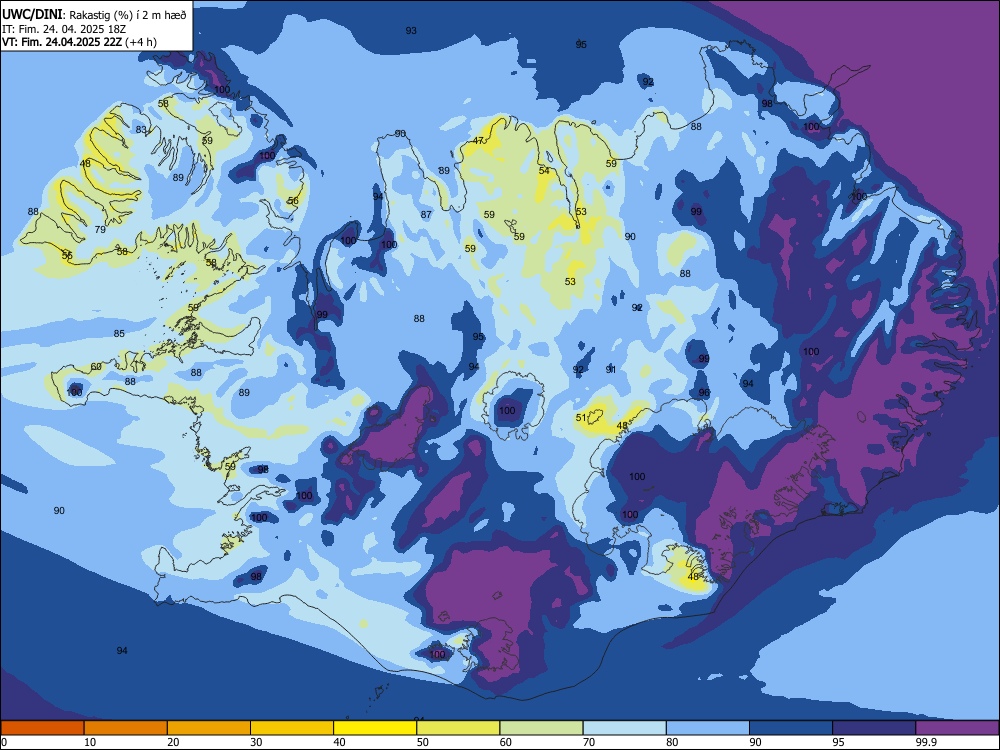Click the map humidity value '85' over Breiðafjörður
The width and height of the screenshot is (1000, 750).
coord(119,334)
